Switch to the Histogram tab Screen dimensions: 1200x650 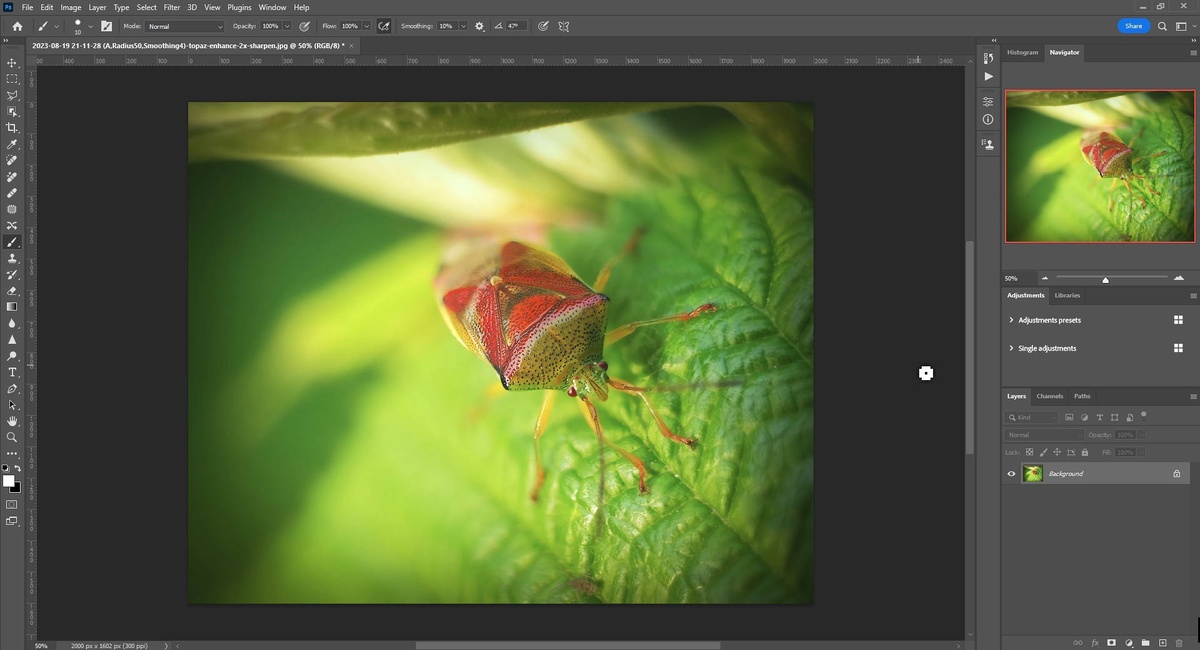coord(1022,52)
